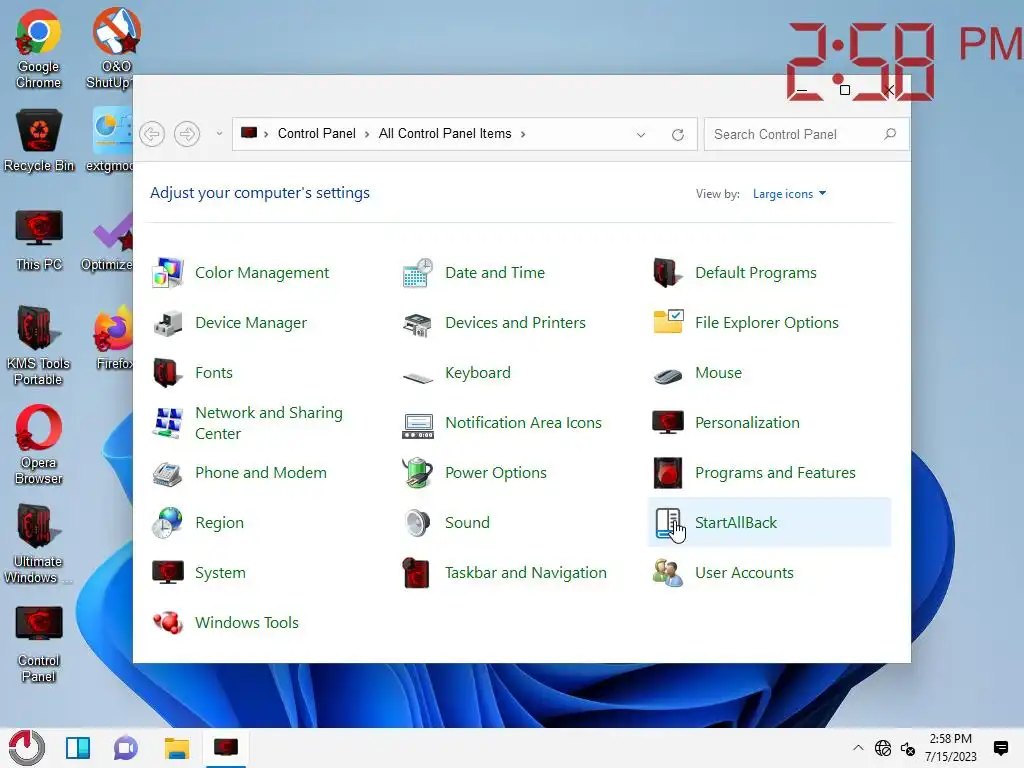Open the View by Large icons dropdown
This screenshot has width=1024, height=768.
pyautogui.click(x=790, y=194)
